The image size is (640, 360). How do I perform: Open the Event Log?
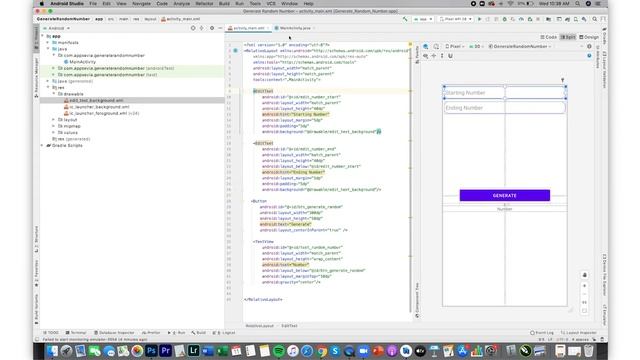pos(542,333)
